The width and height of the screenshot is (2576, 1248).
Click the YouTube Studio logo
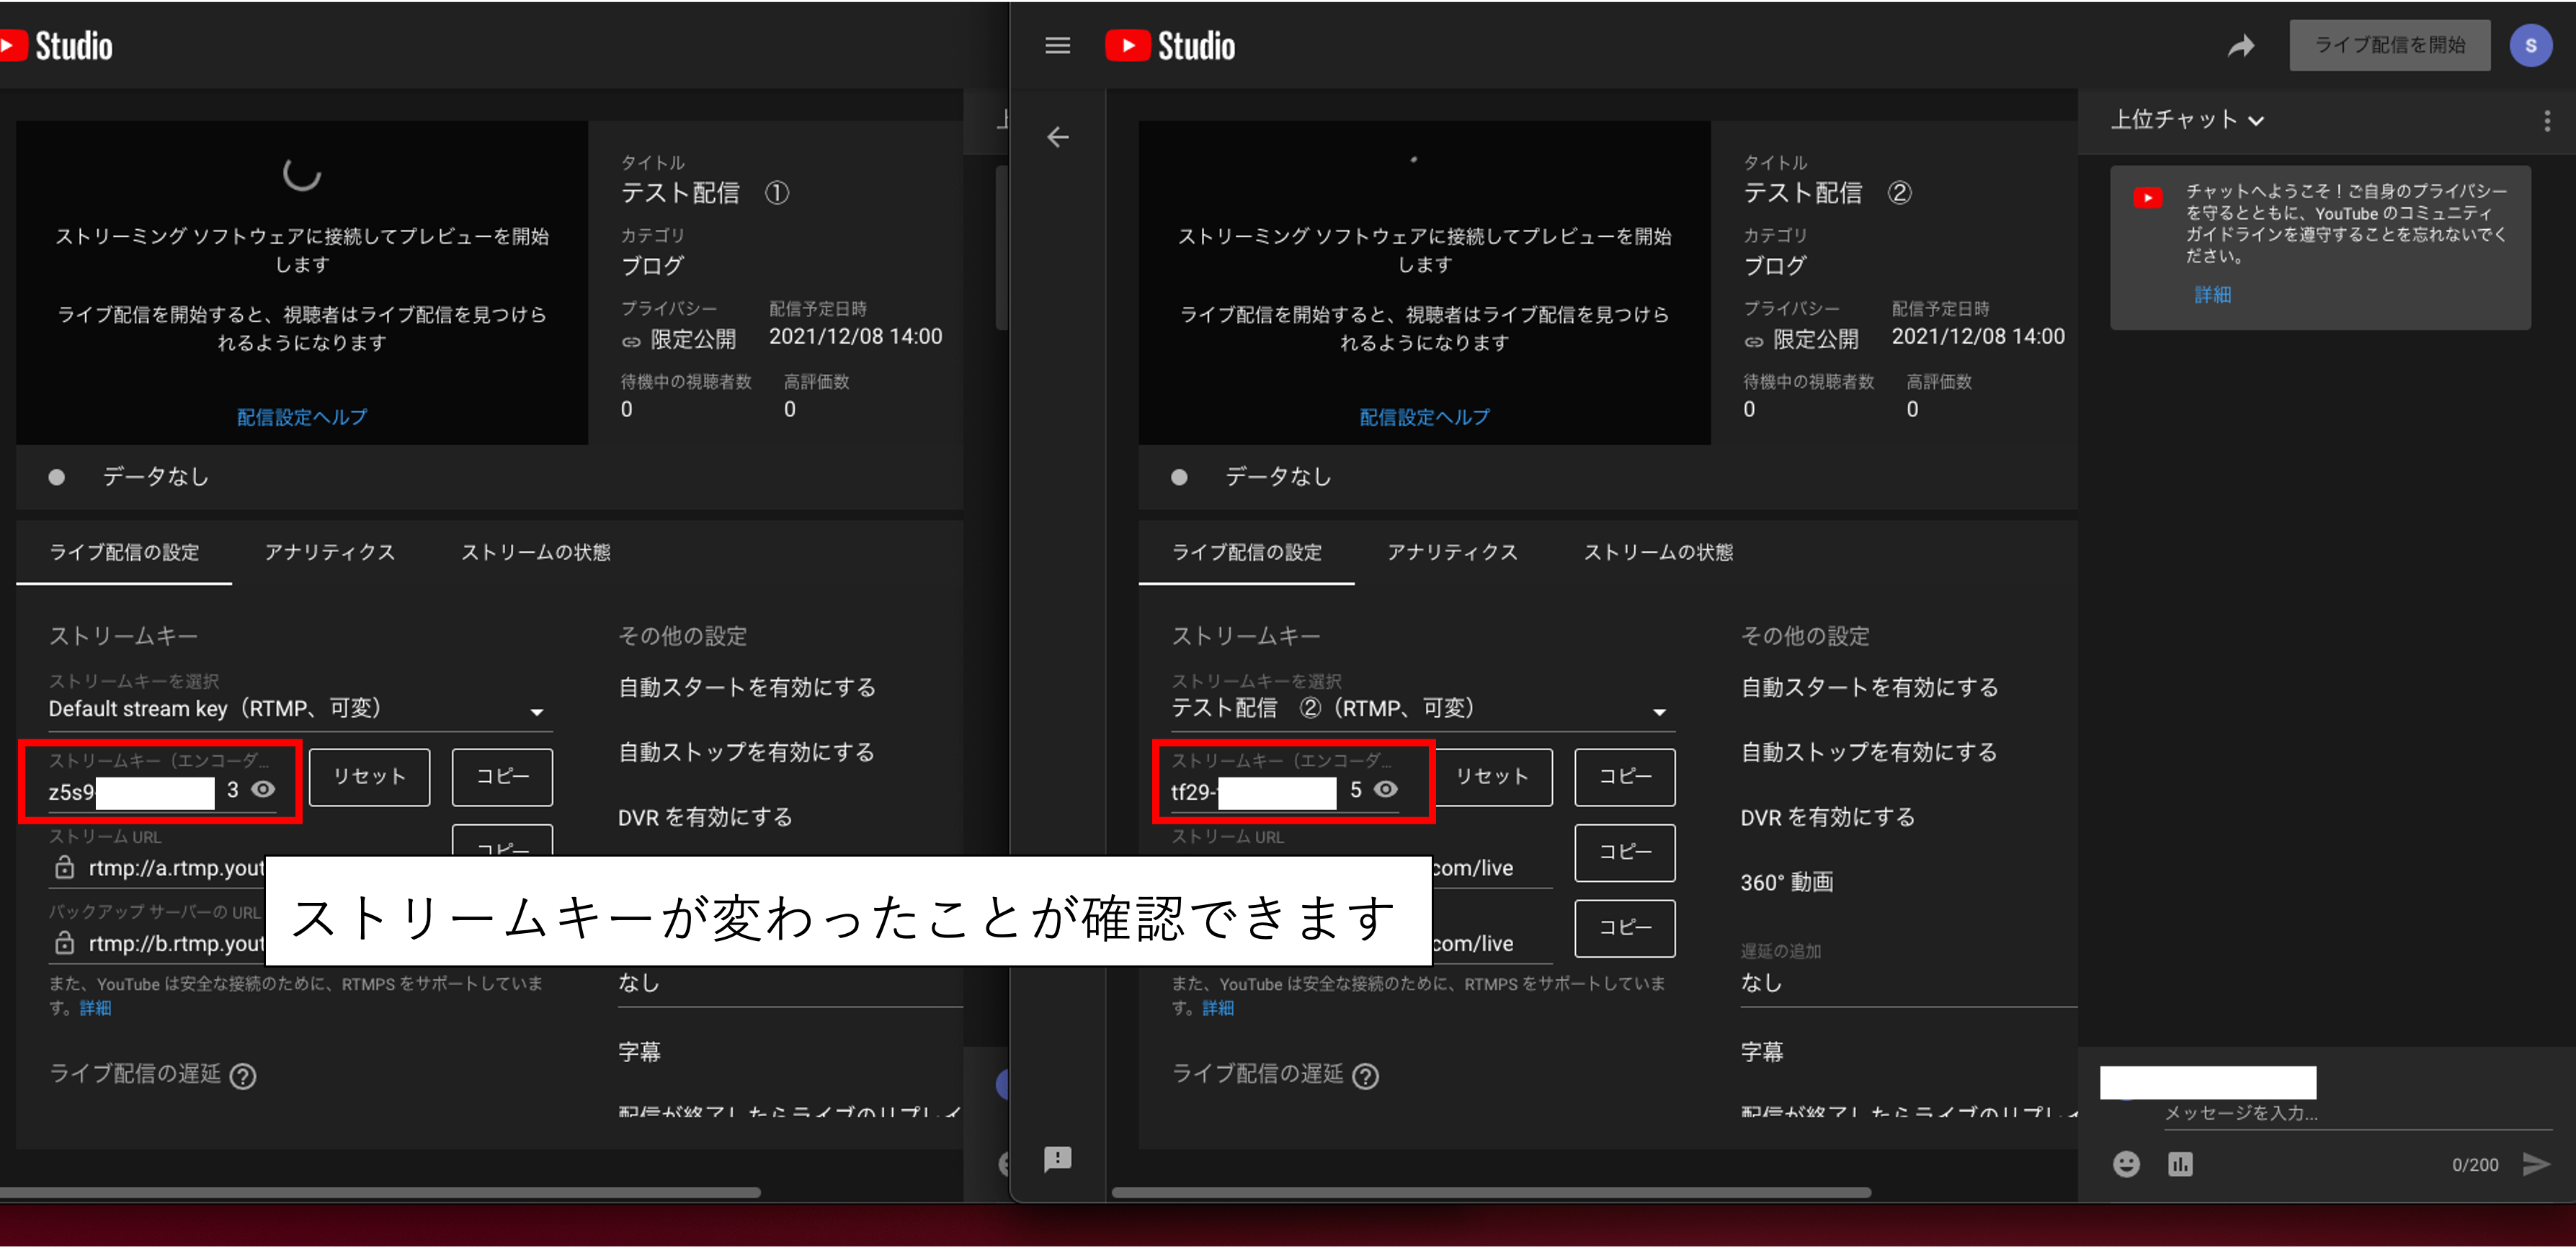[1170, 45]
